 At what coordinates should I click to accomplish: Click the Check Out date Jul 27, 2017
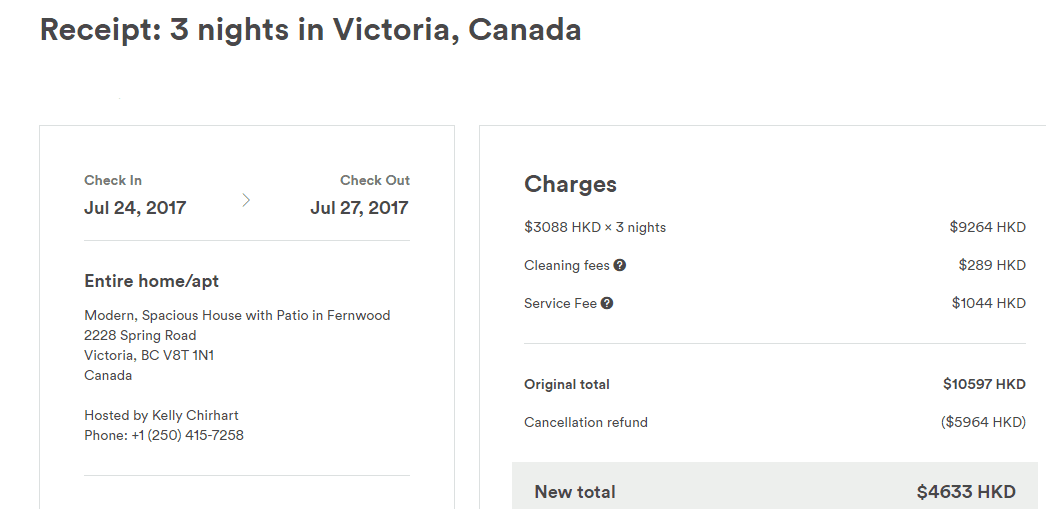coord(360,208)
